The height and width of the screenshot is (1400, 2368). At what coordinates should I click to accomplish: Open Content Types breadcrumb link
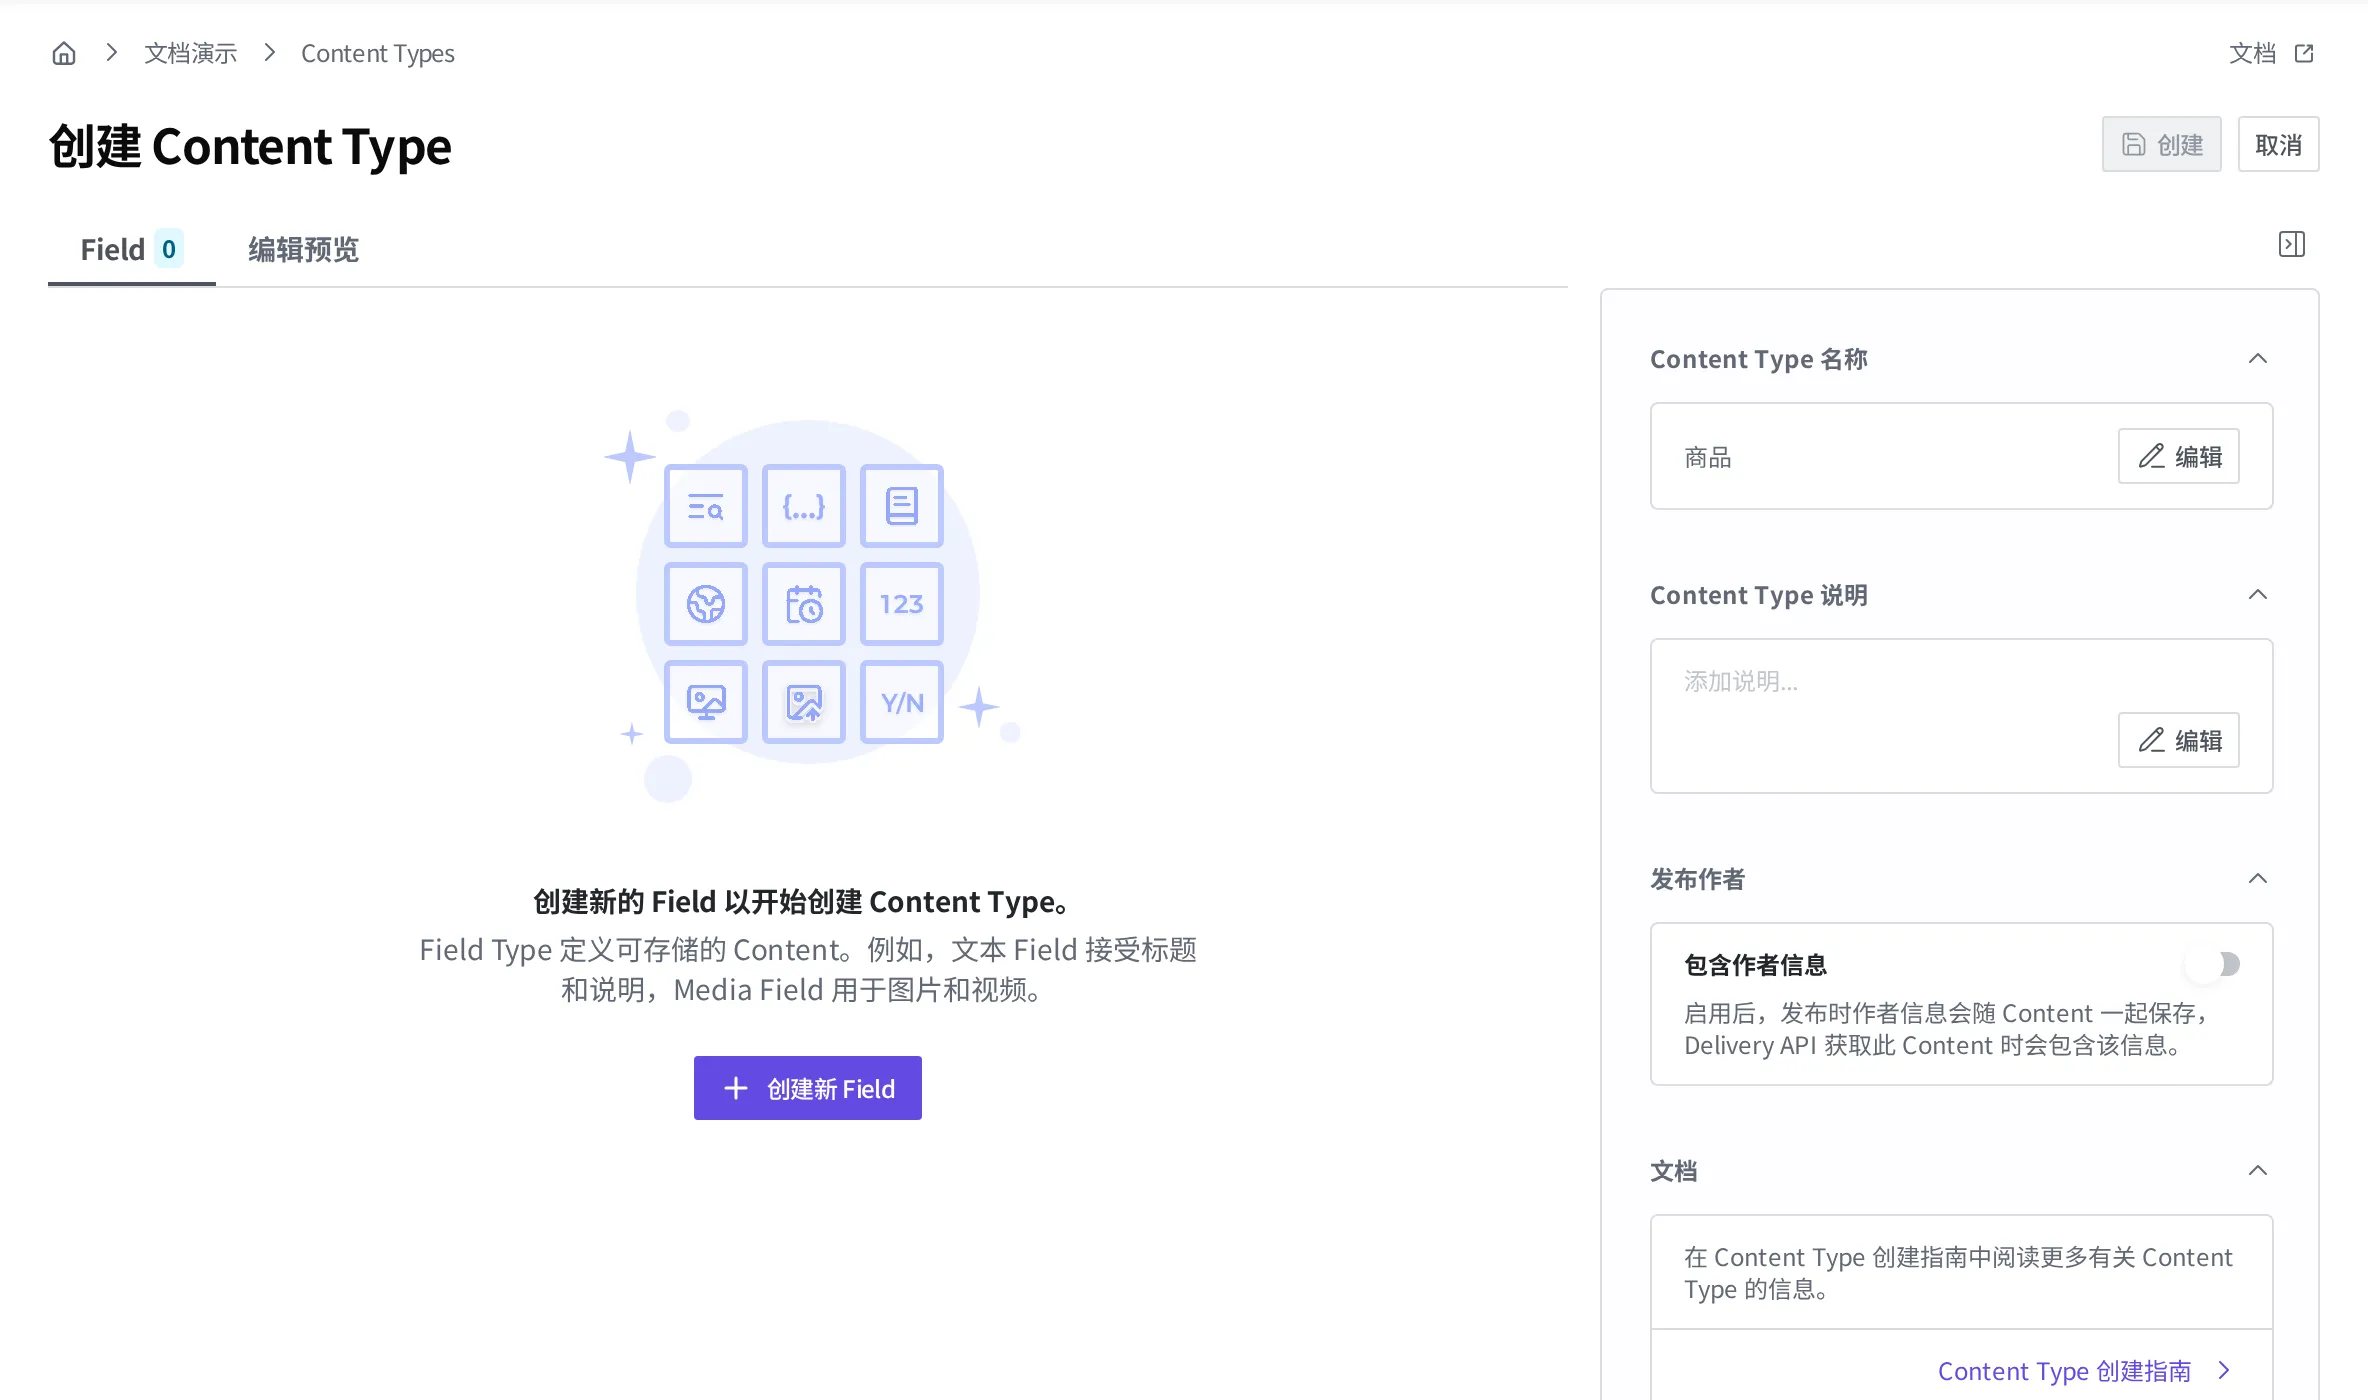377,53
